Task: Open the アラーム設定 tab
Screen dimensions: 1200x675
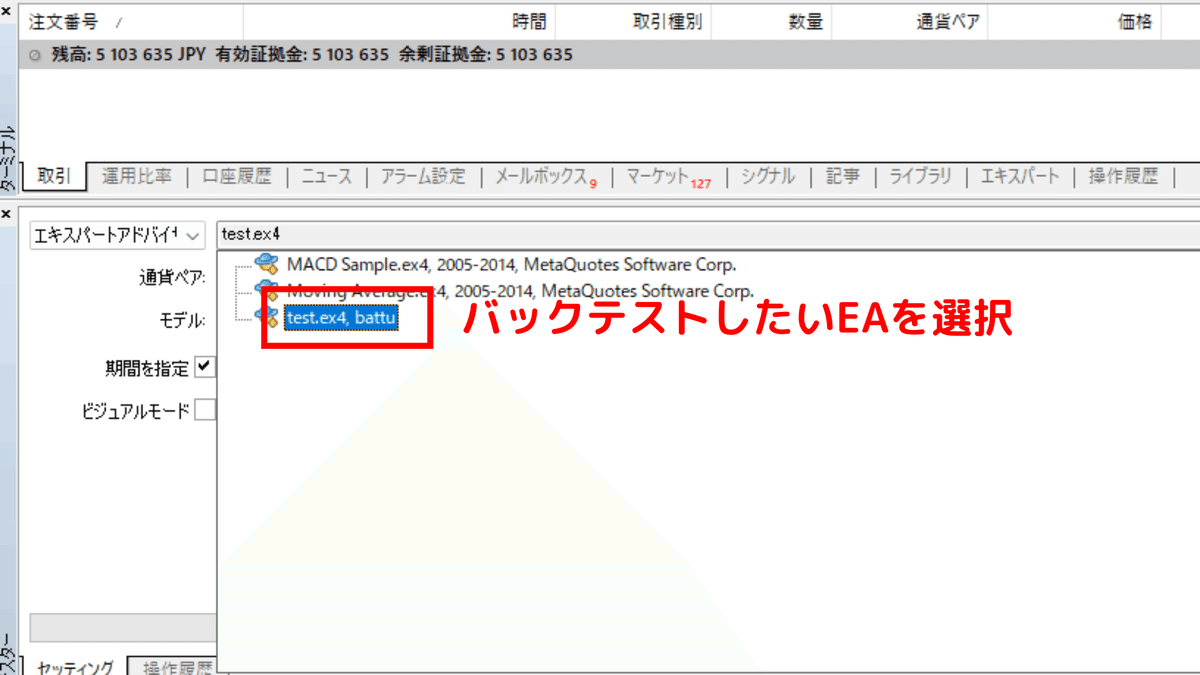Action: pyautogui.click(x=423, y=176)
